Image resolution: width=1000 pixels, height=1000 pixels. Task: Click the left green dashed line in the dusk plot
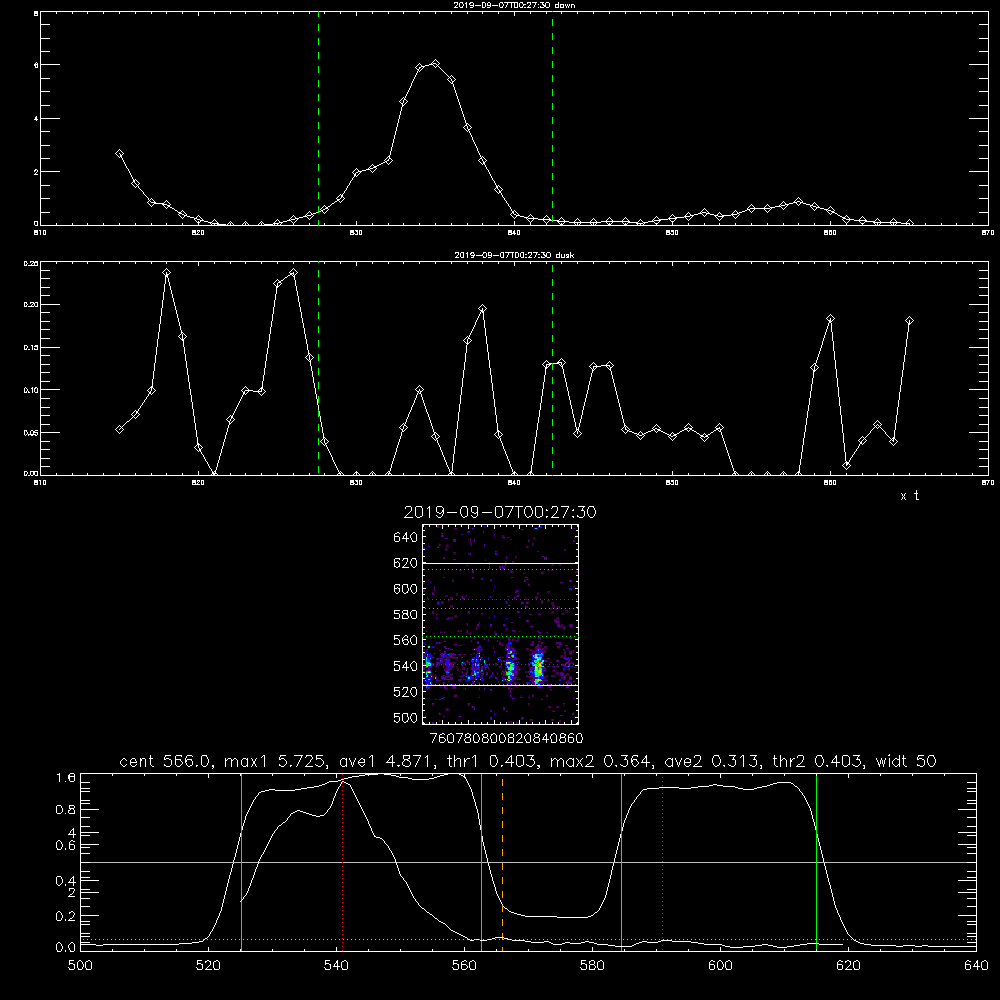click(x=318, y=369)
